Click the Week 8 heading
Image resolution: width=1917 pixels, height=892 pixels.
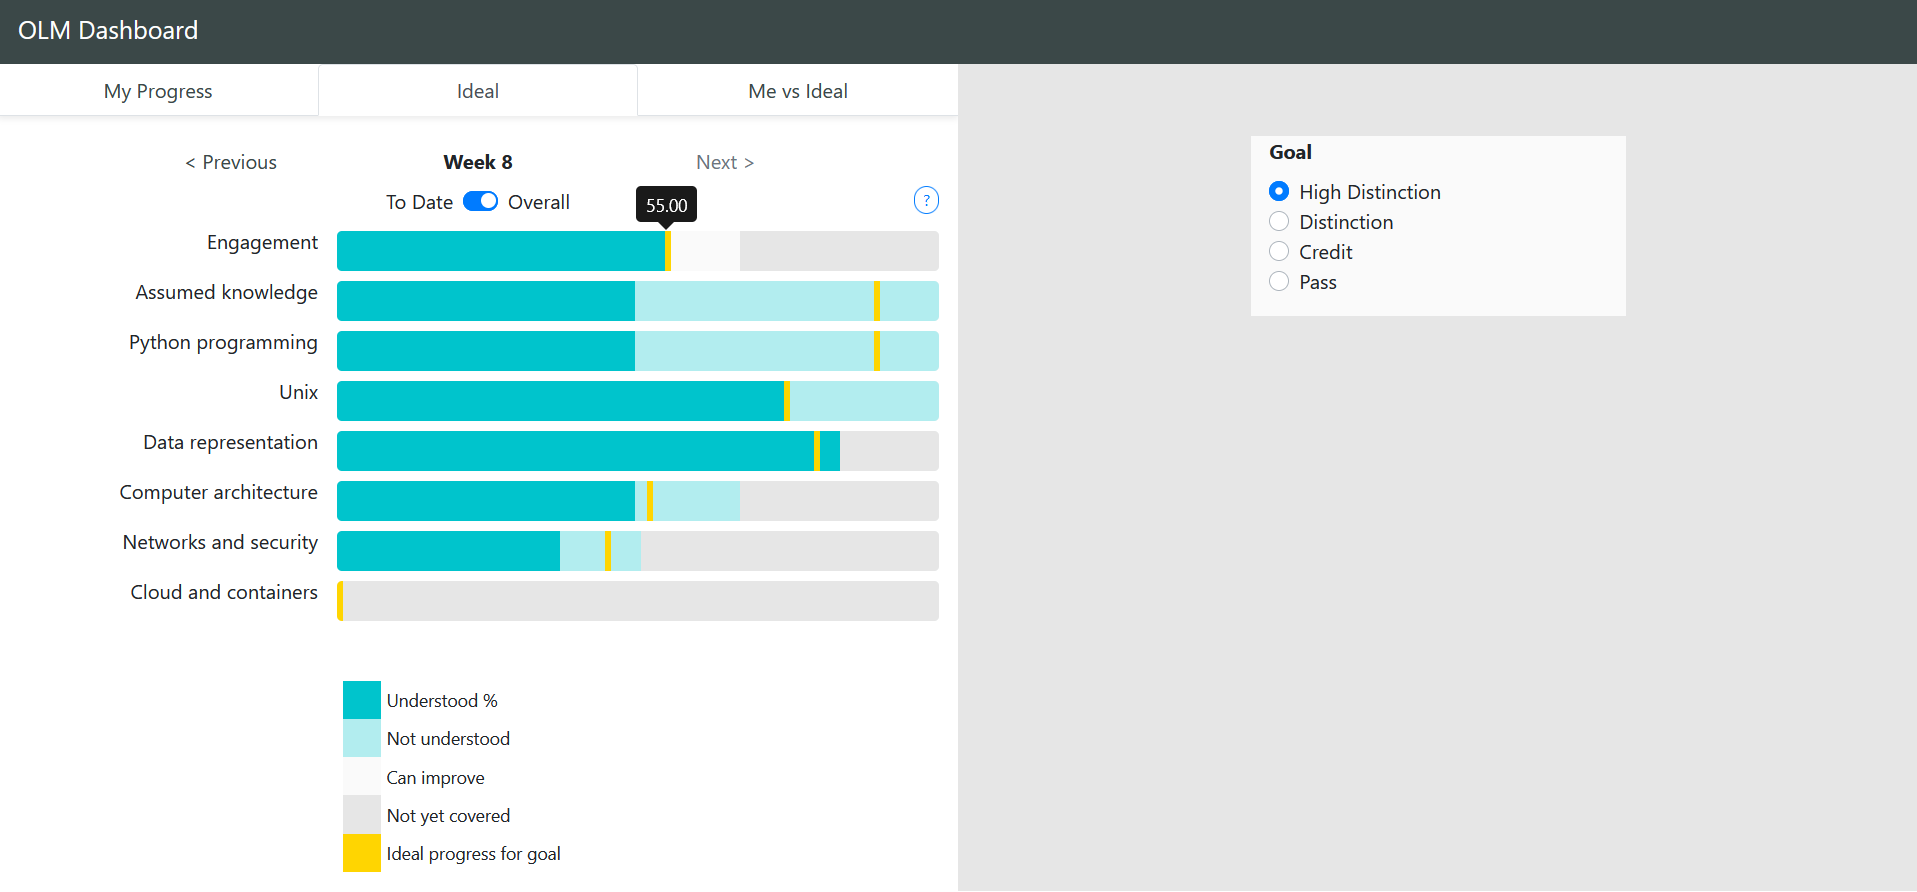(x=478, y=162)
